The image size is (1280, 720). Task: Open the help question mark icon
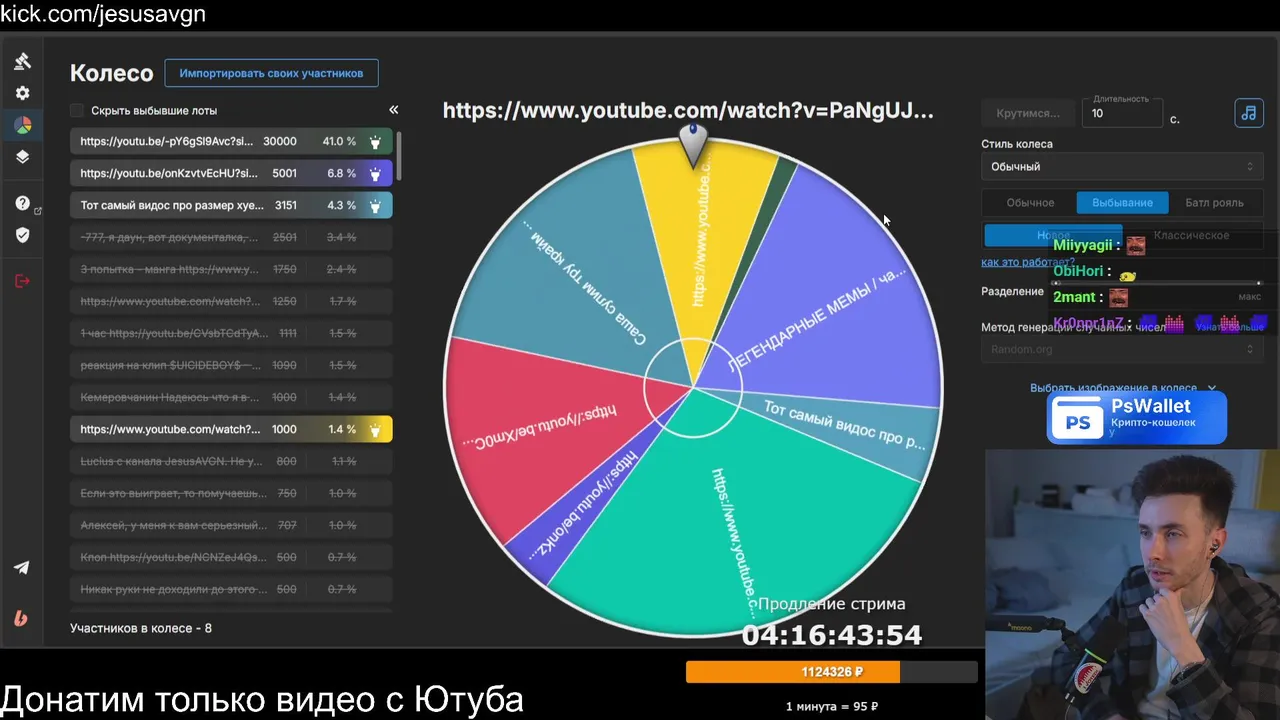(22, 203)
